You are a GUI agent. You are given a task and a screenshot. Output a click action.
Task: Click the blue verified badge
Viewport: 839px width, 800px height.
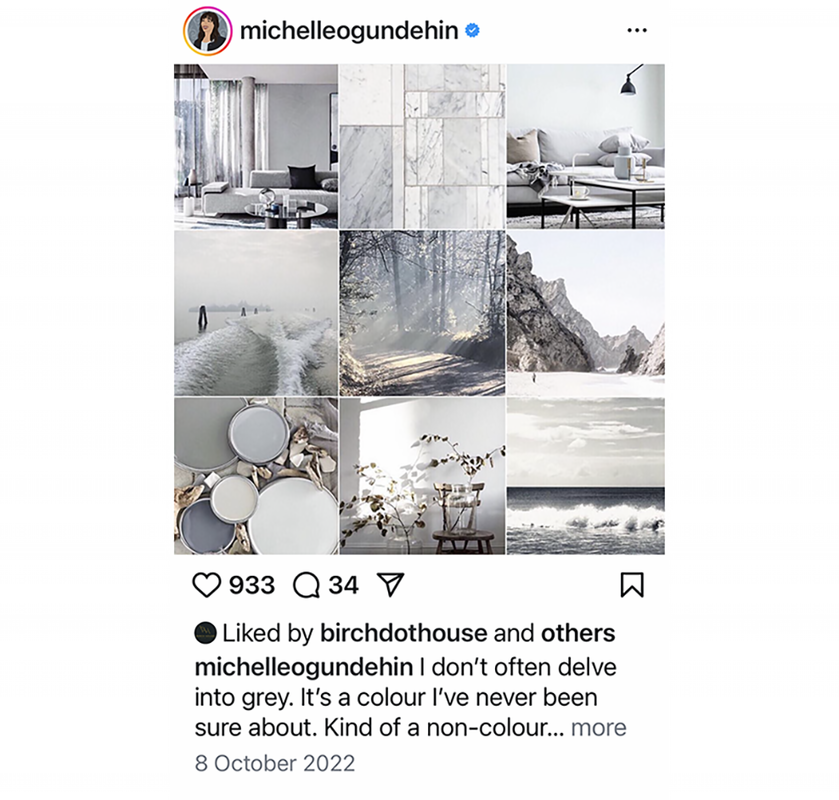472,31
